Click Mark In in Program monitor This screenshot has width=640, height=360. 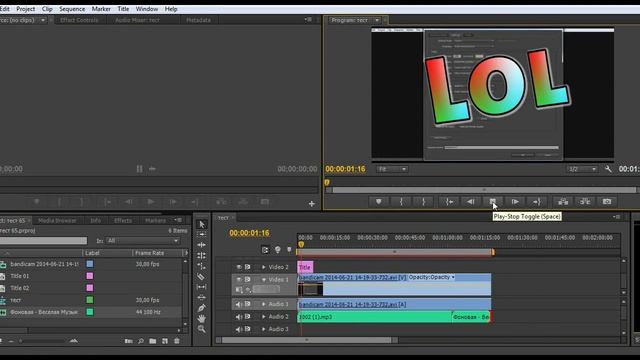(x=401, y=202)
